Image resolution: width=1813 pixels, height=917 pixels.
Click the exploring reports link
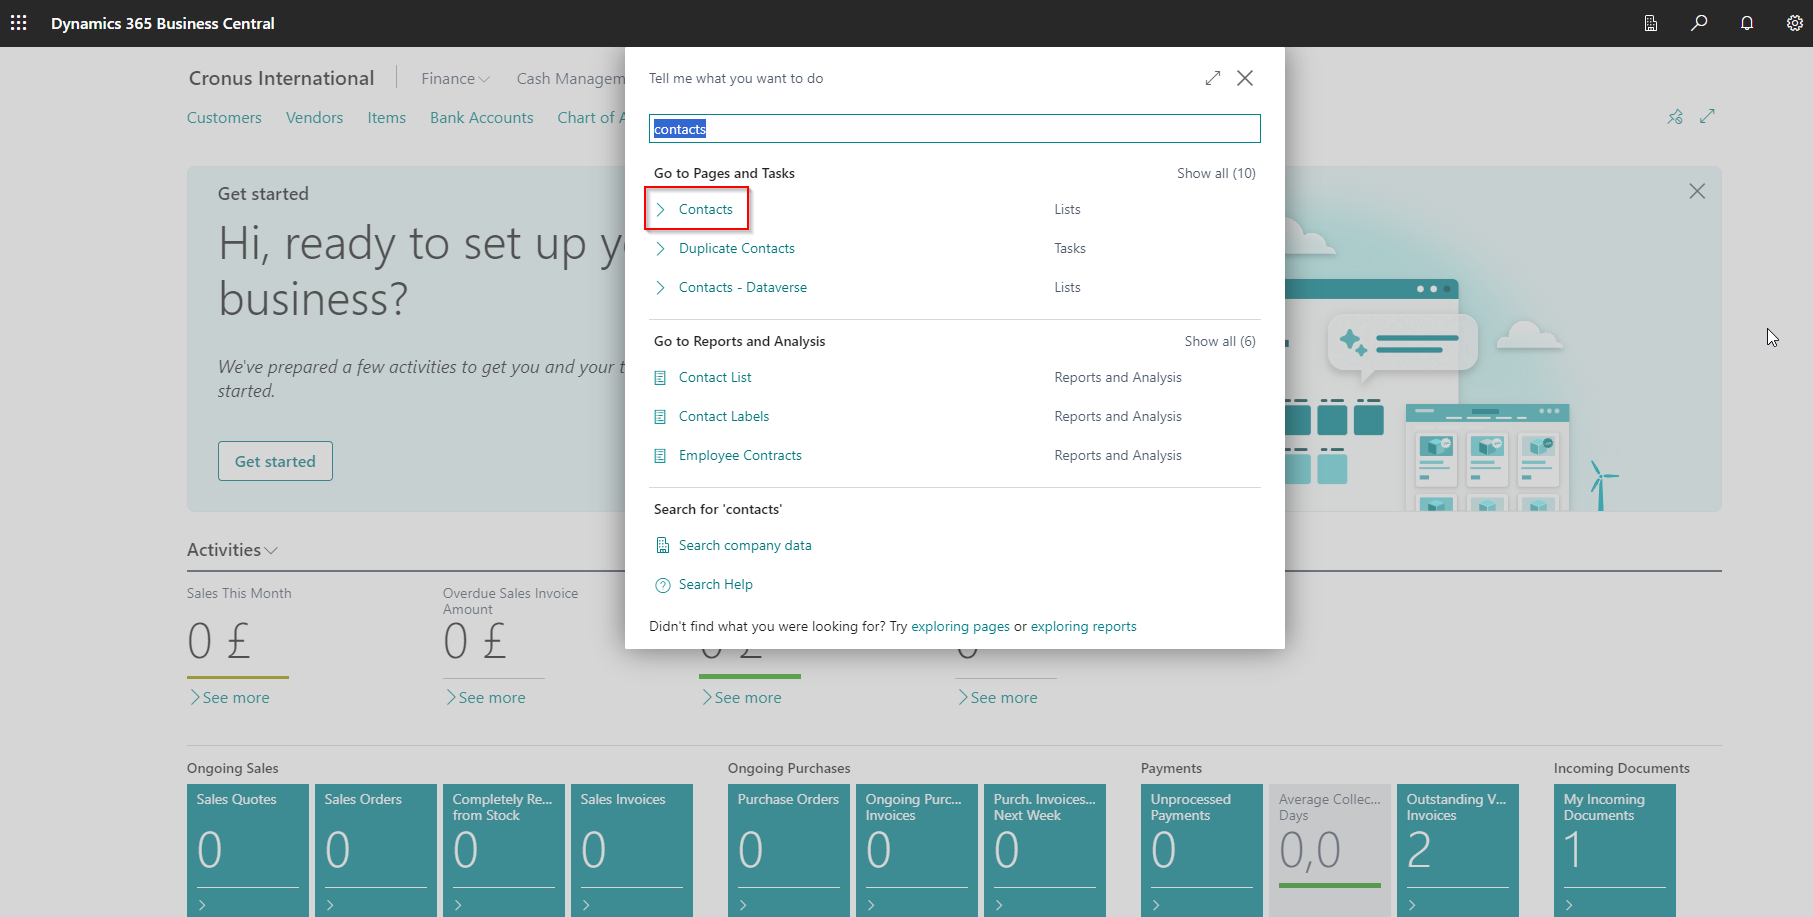point(1083,626)
